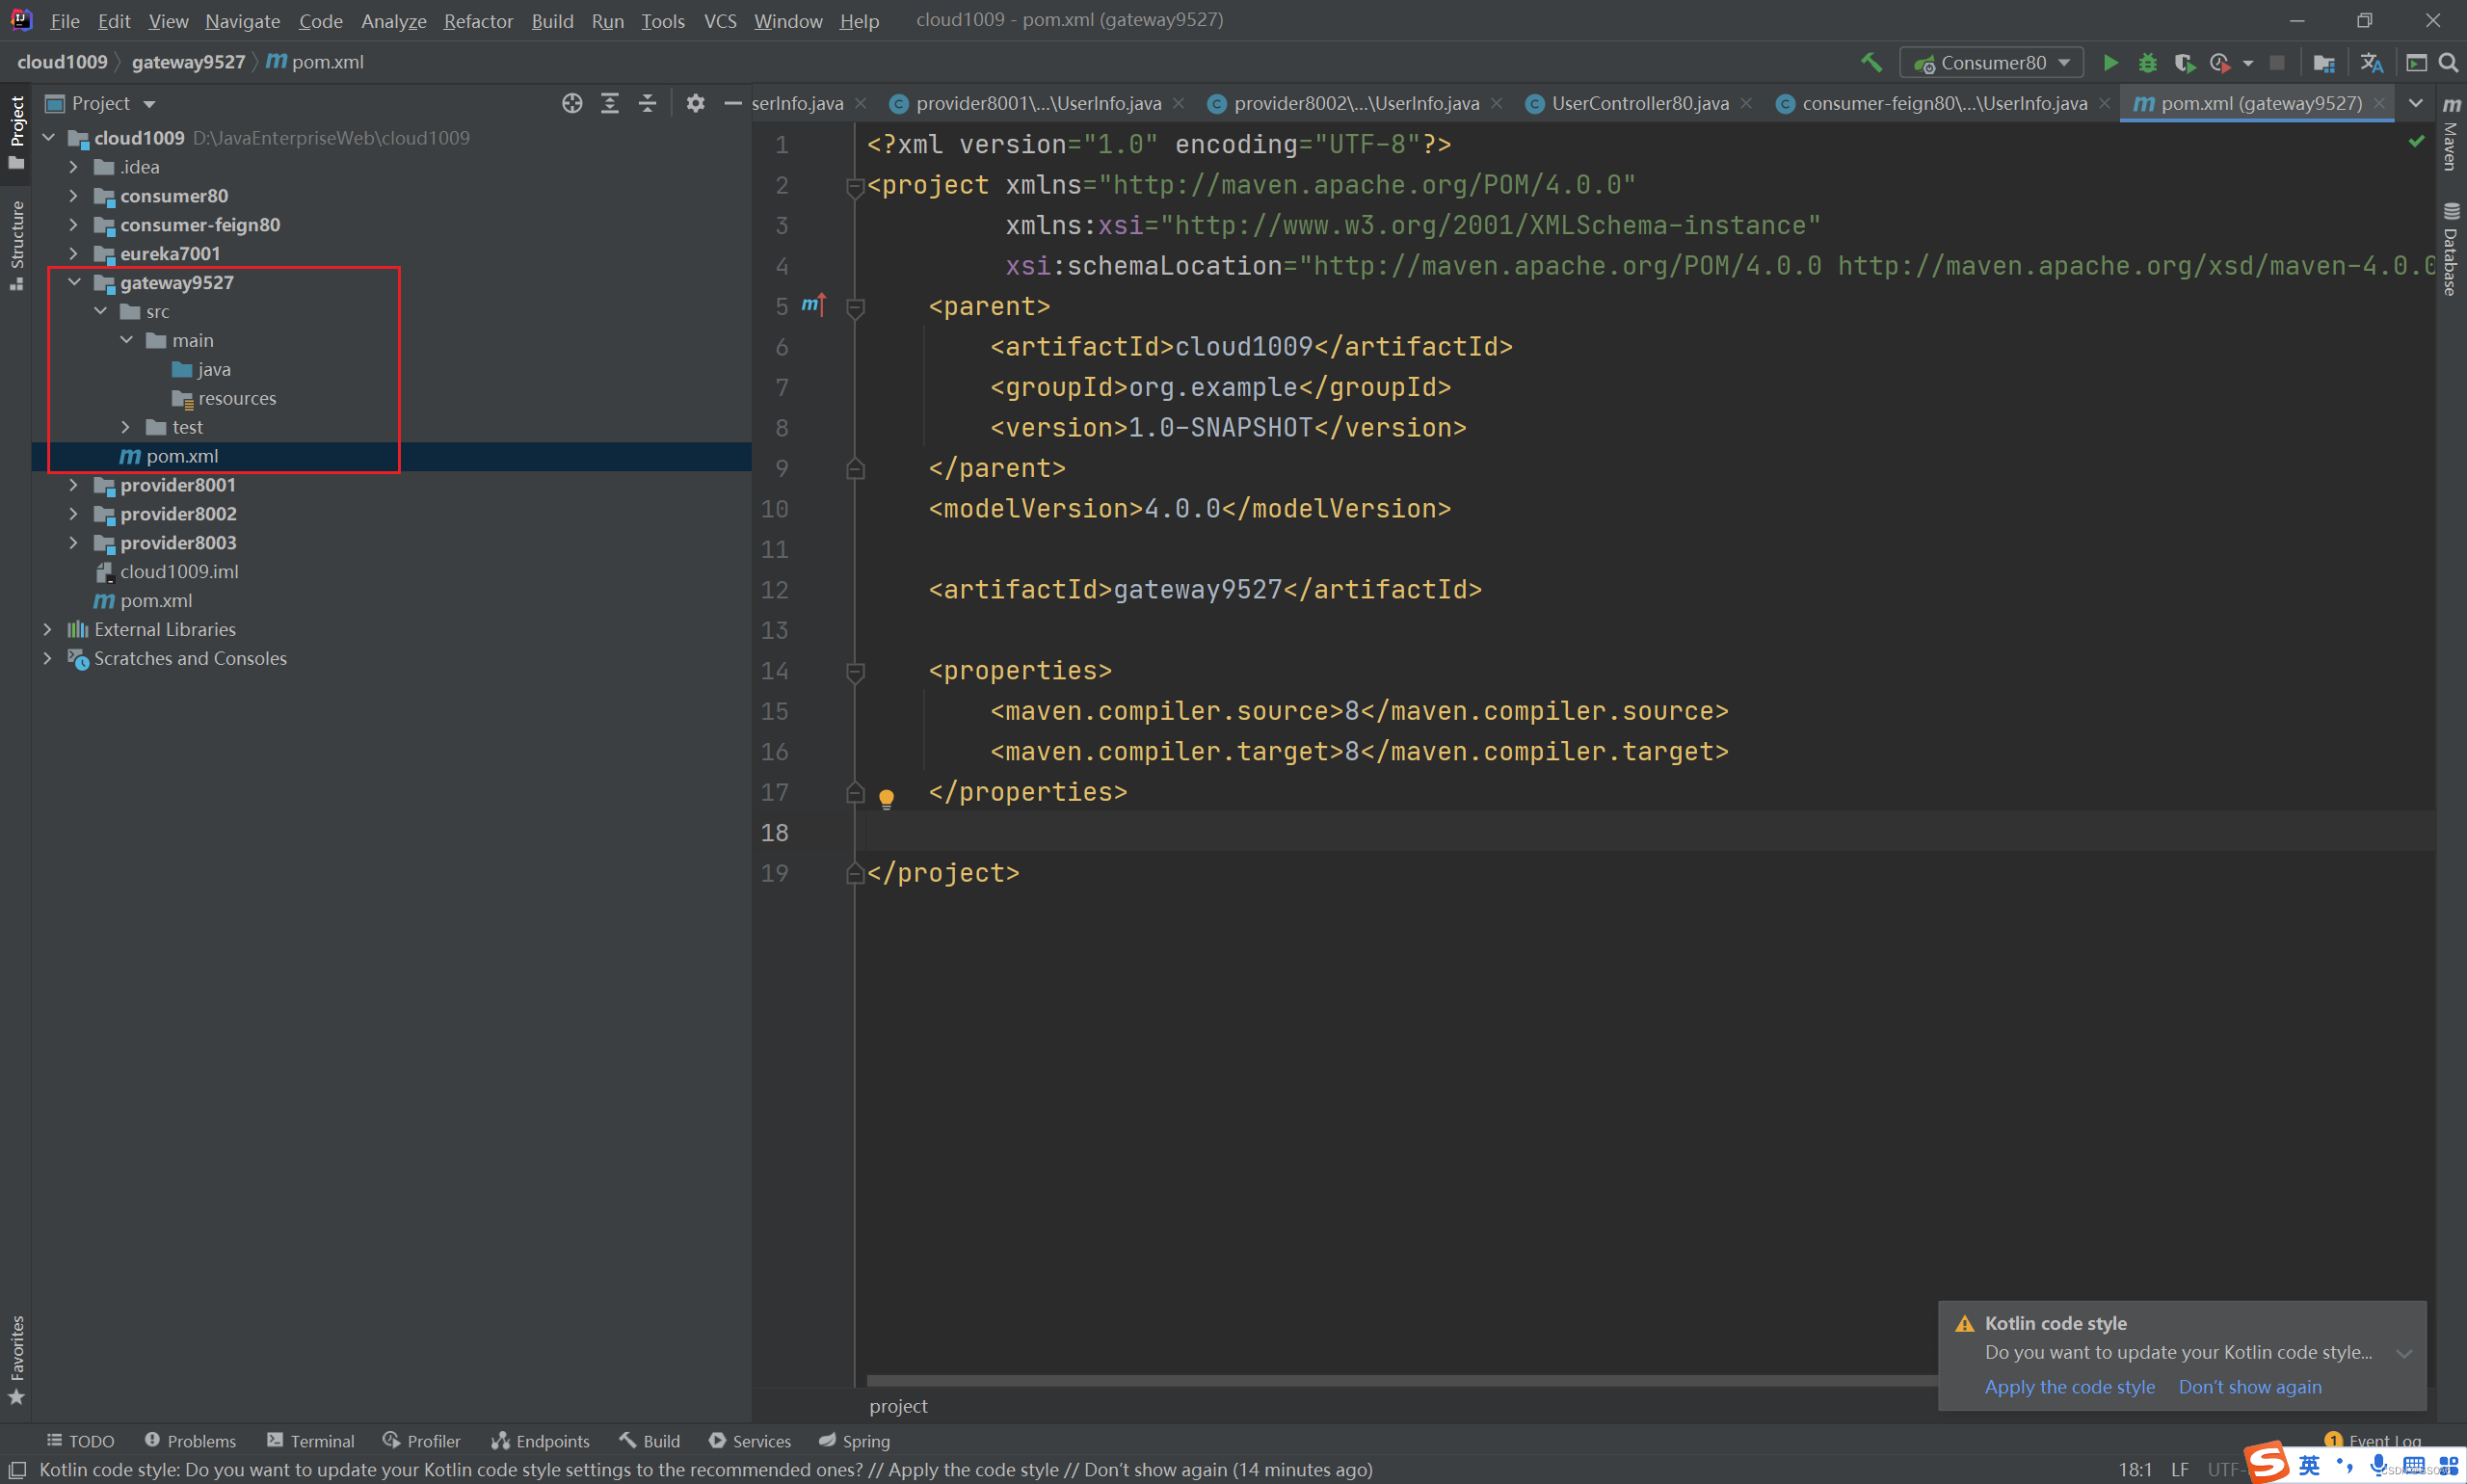Run Consumer80 with the green play icon
Image resolution: width=2467 pixels, height=1484 pixels.
(2110, 63)
